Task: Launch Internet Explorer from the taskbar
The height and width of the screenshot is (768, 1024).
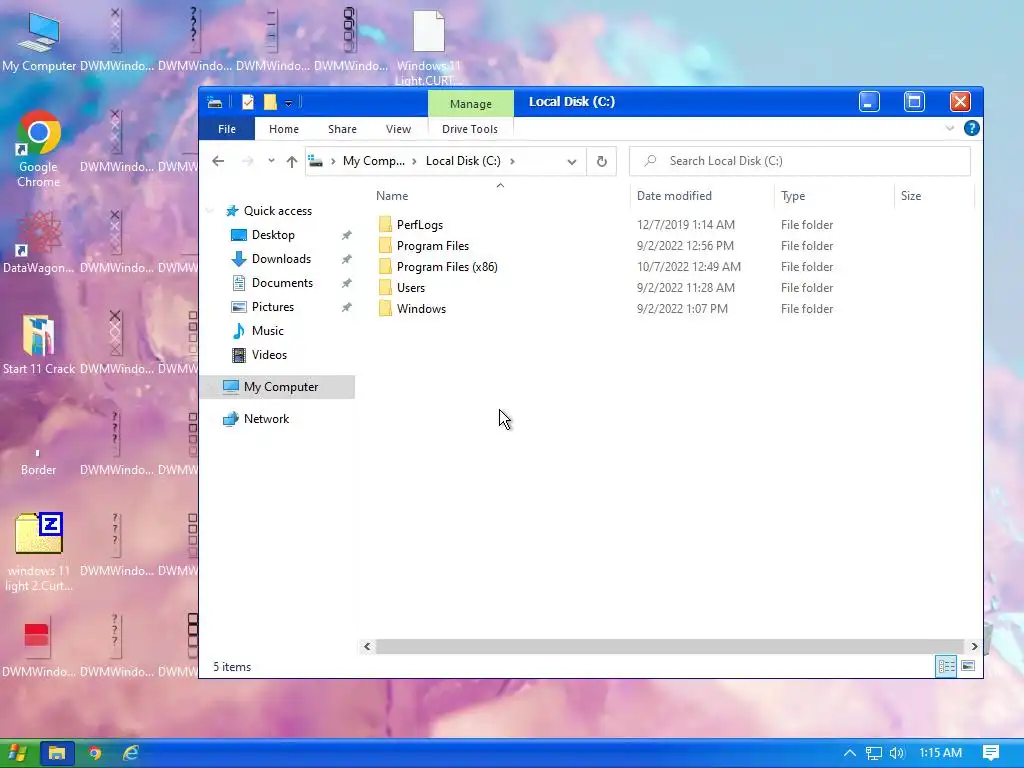Action: tap(131, 753)
